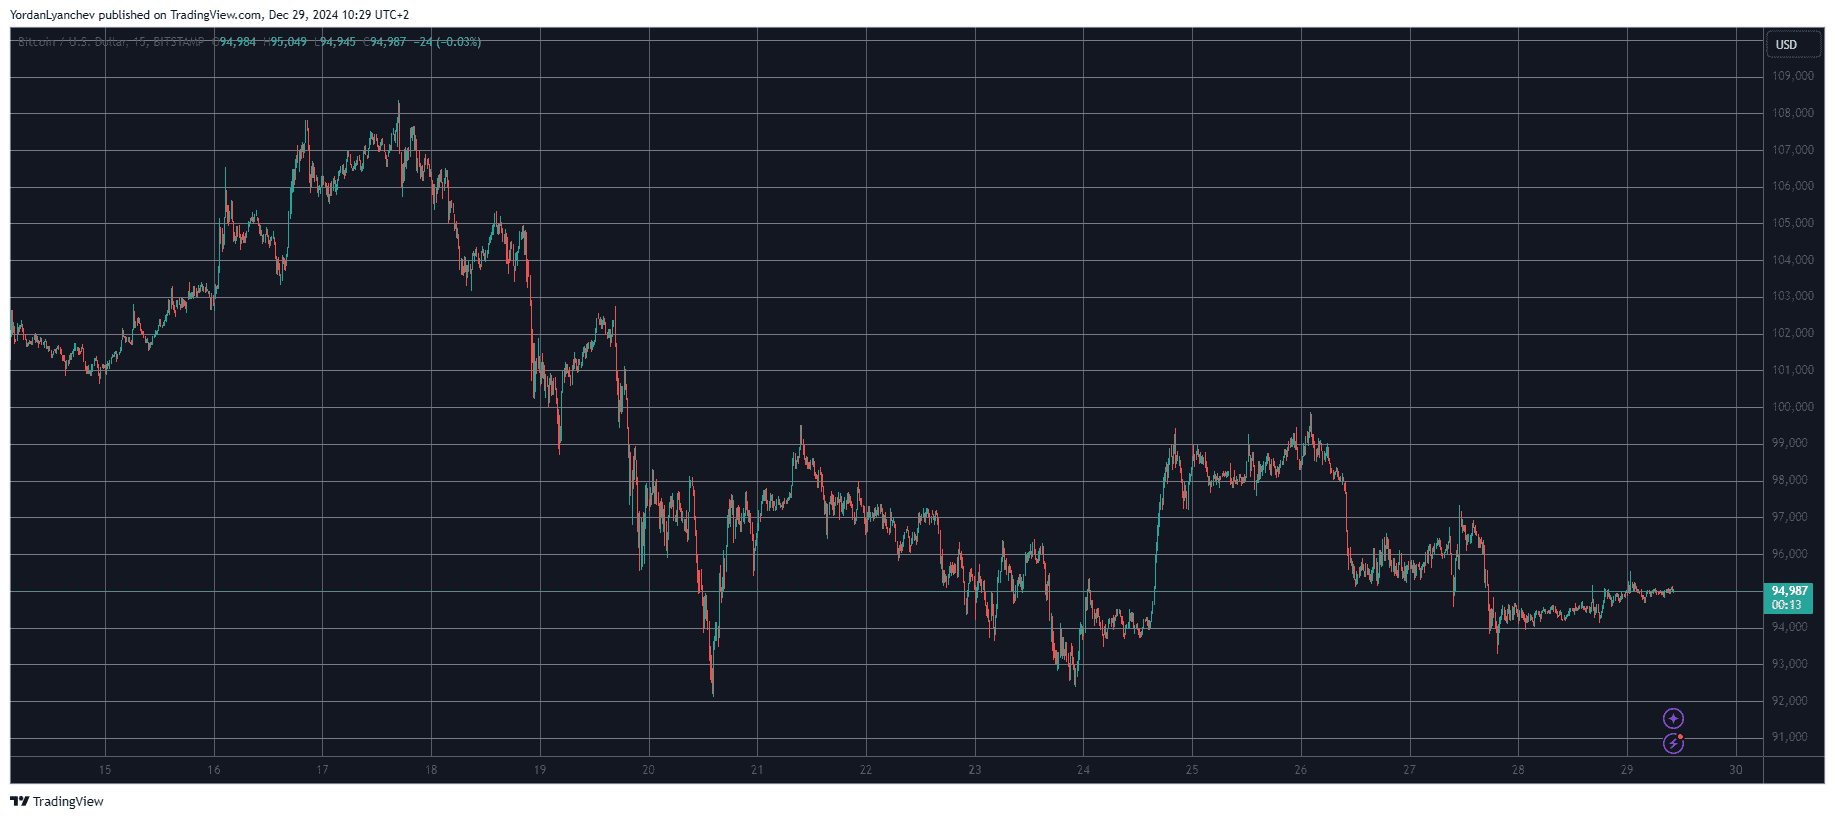Click the 107,000 price axis label
Viewport: 1835px width, 819px height.
pos(1793,150)
